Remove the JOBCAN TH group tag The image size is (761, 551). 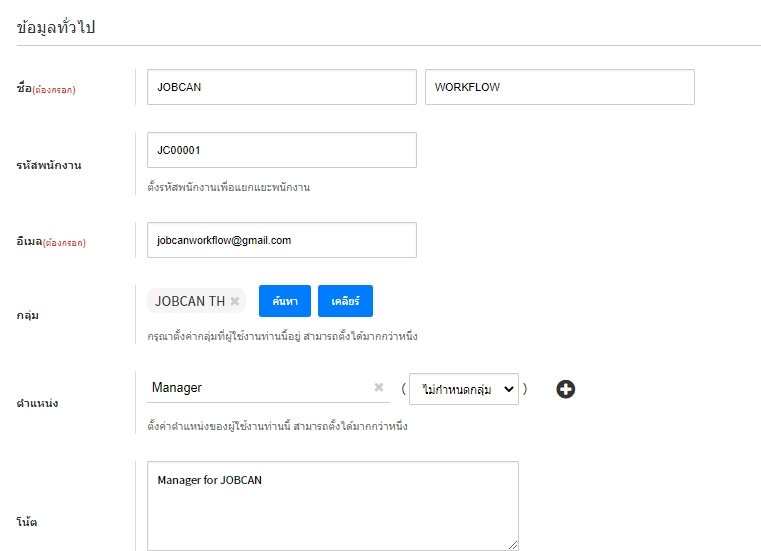point(235,301)
